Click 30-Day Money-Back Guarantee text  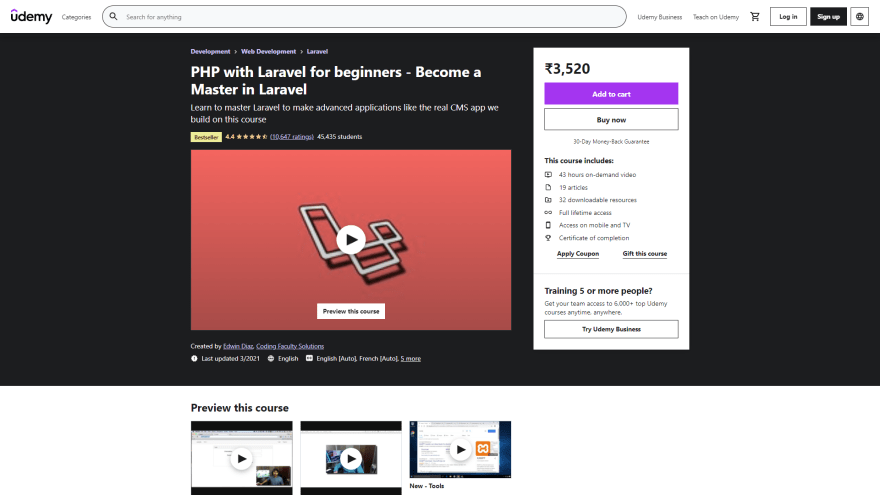pos(611,142)
